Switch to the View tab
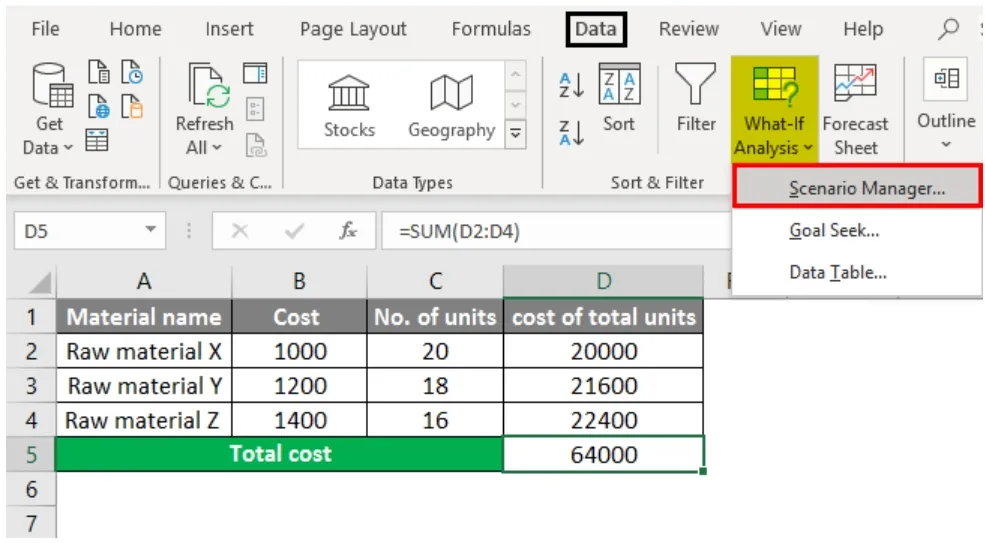Screen dimensions: 985x543 point(781,29)
